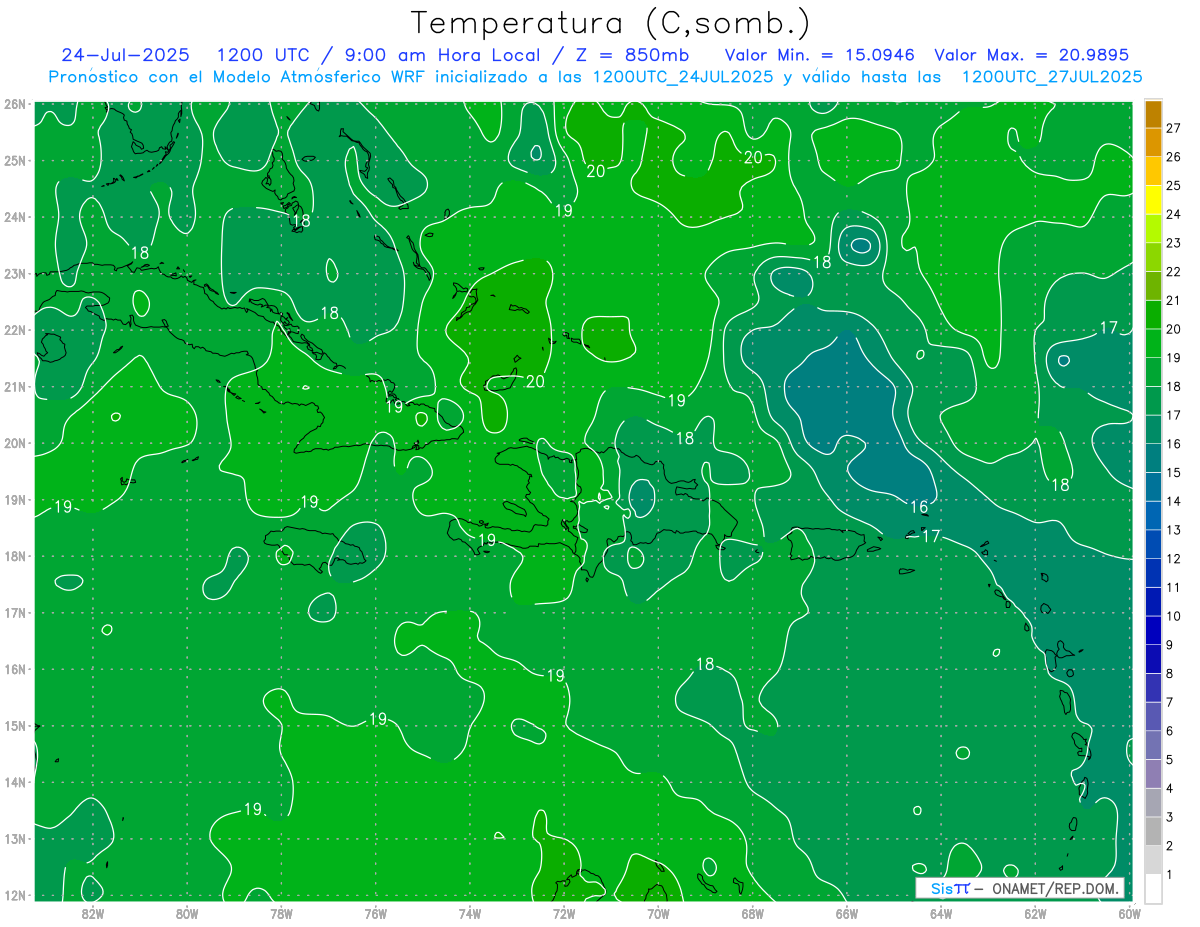Click the '76W' longitude axis label

click(375, 913)
